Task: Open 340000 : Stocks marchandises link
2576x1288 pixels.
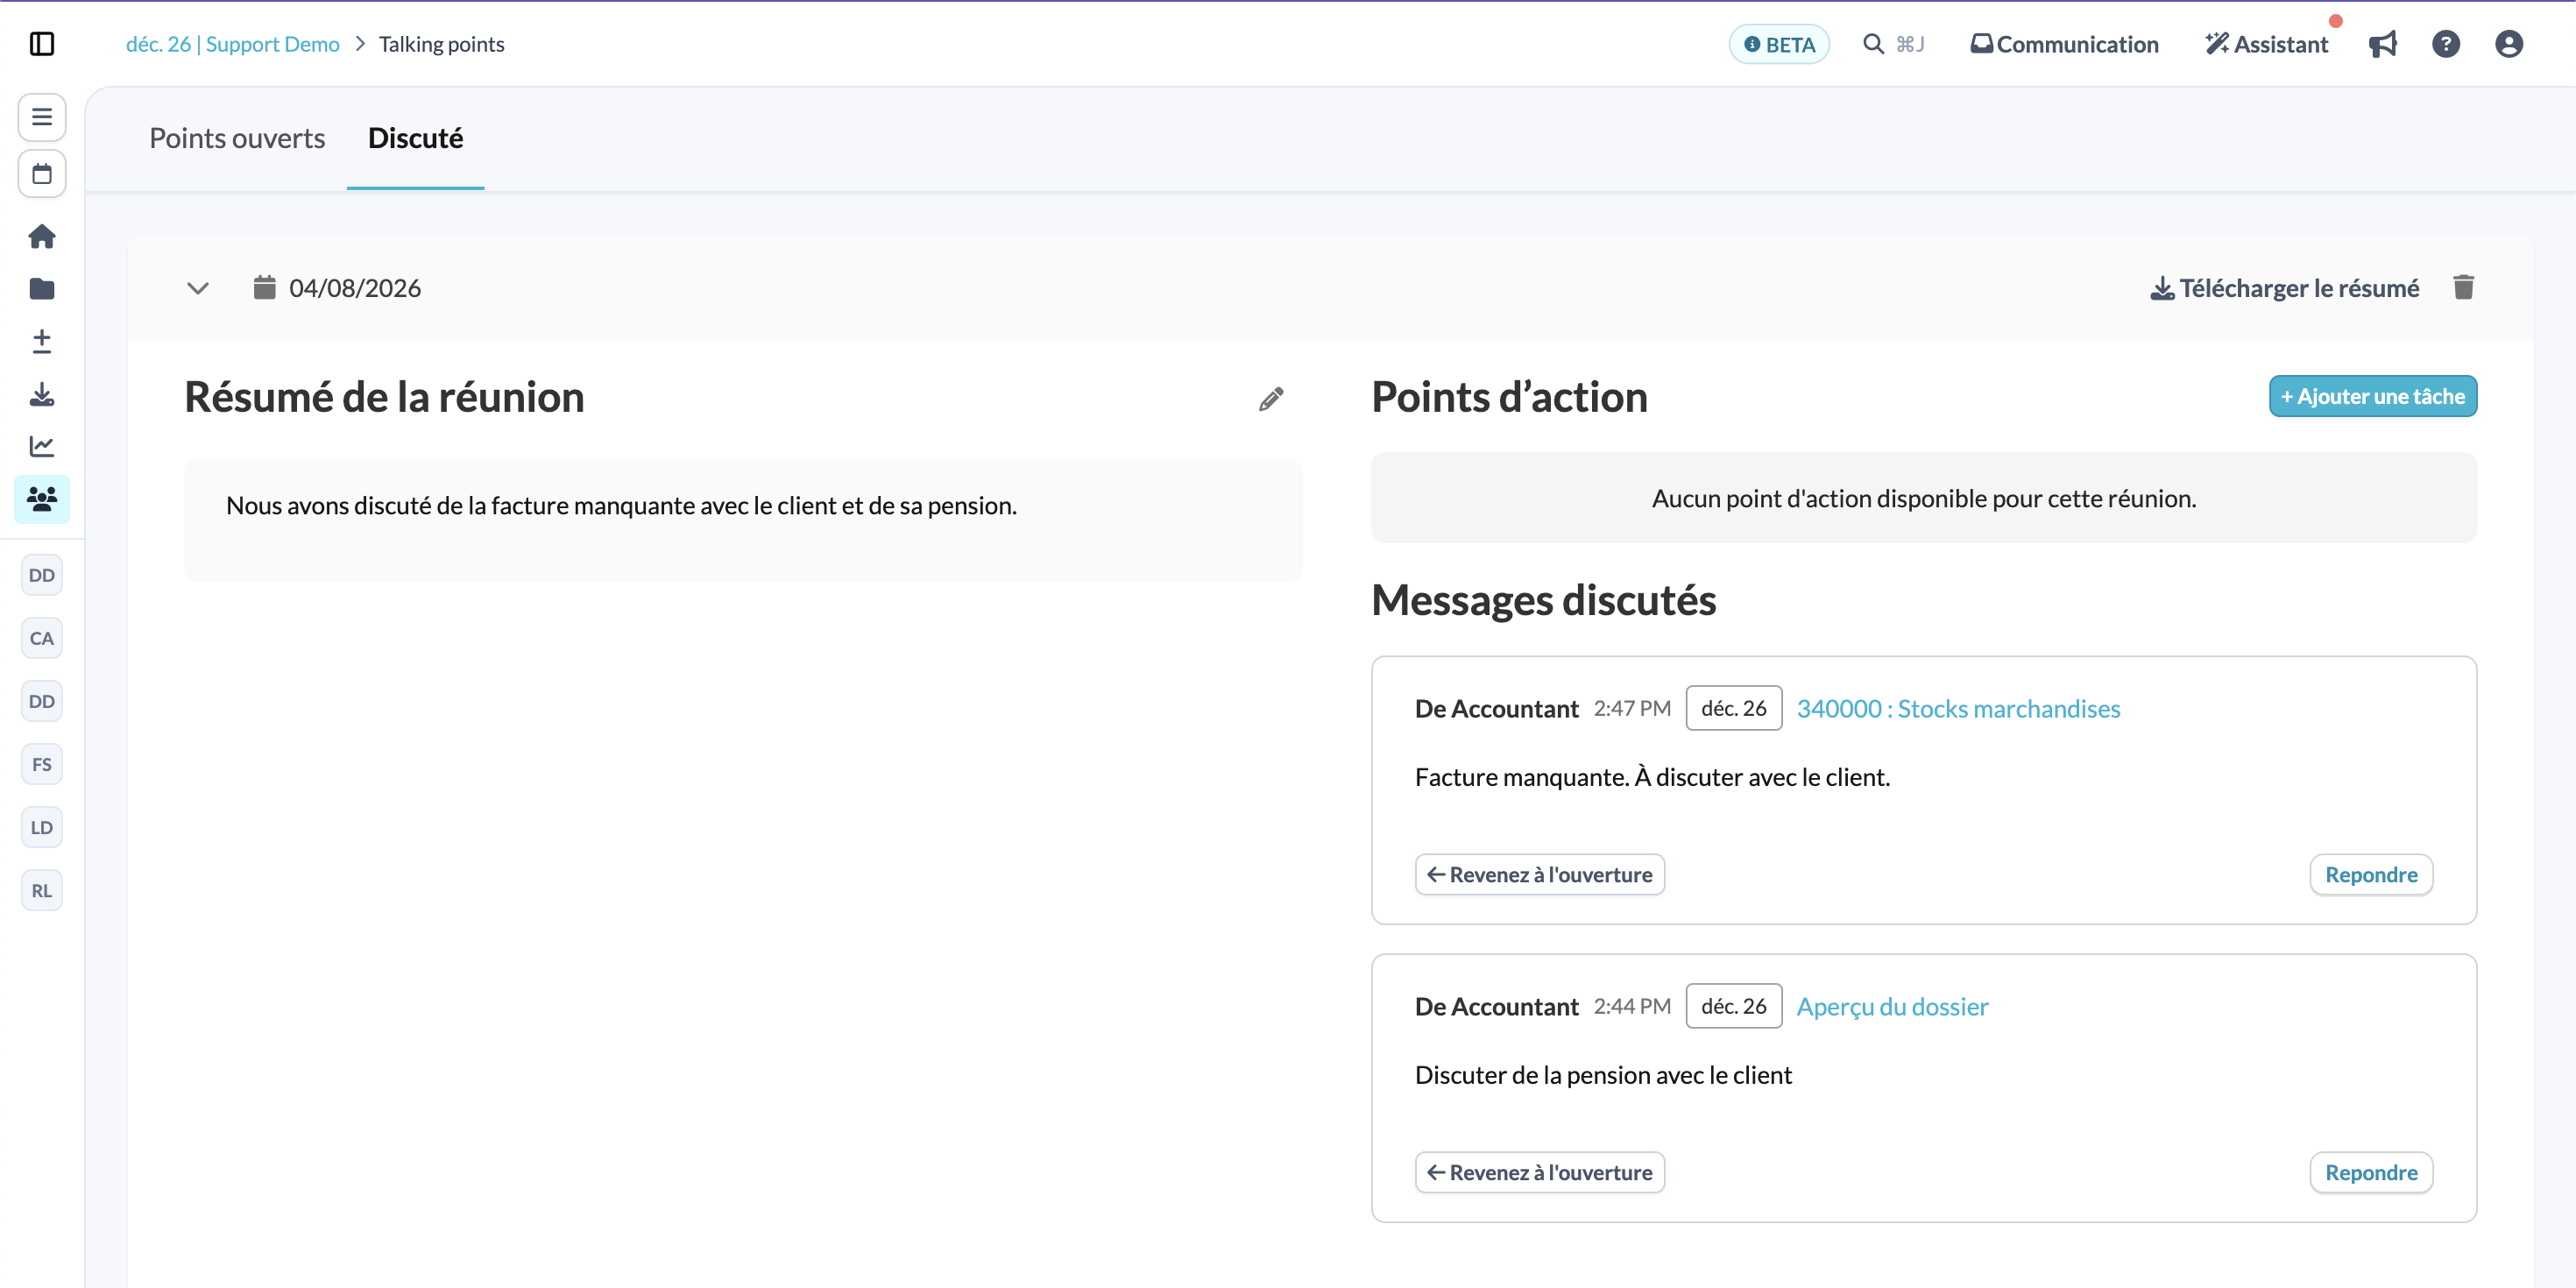Action: 1958,708
